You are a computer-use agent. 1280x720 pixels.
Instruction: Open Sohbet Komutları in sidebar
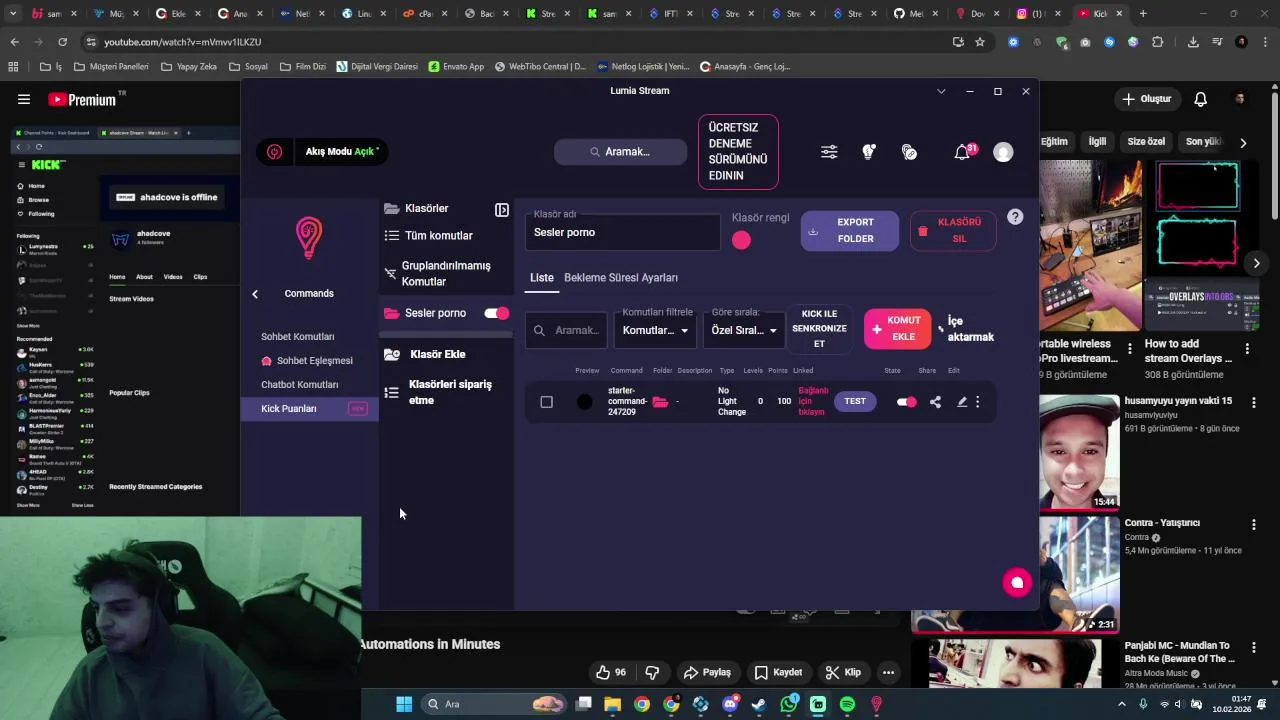coord(298,337)
